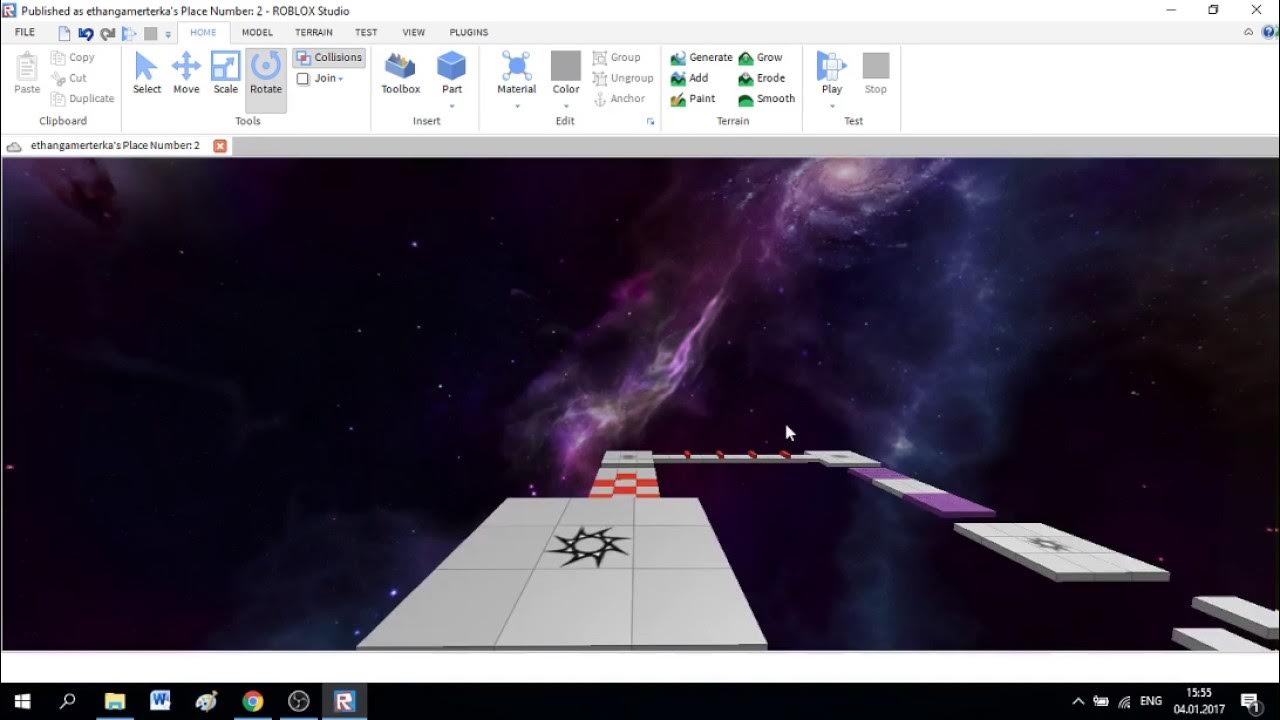The image size is (1280, 720).
Task: Click the Paste clipboard button
Action: click(x=27, y=73)
